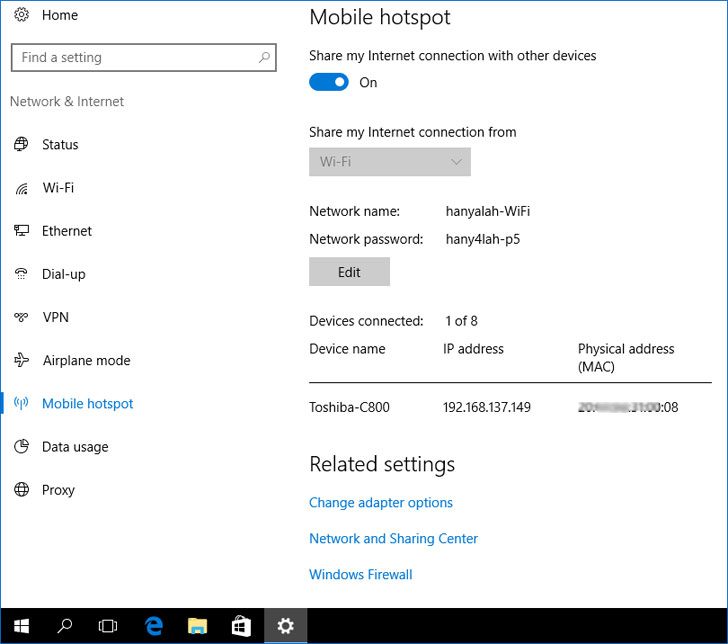Viewport: 728px width, 644px height.
Task: Open taskbar search magnifier
Action: click(65, 626)
